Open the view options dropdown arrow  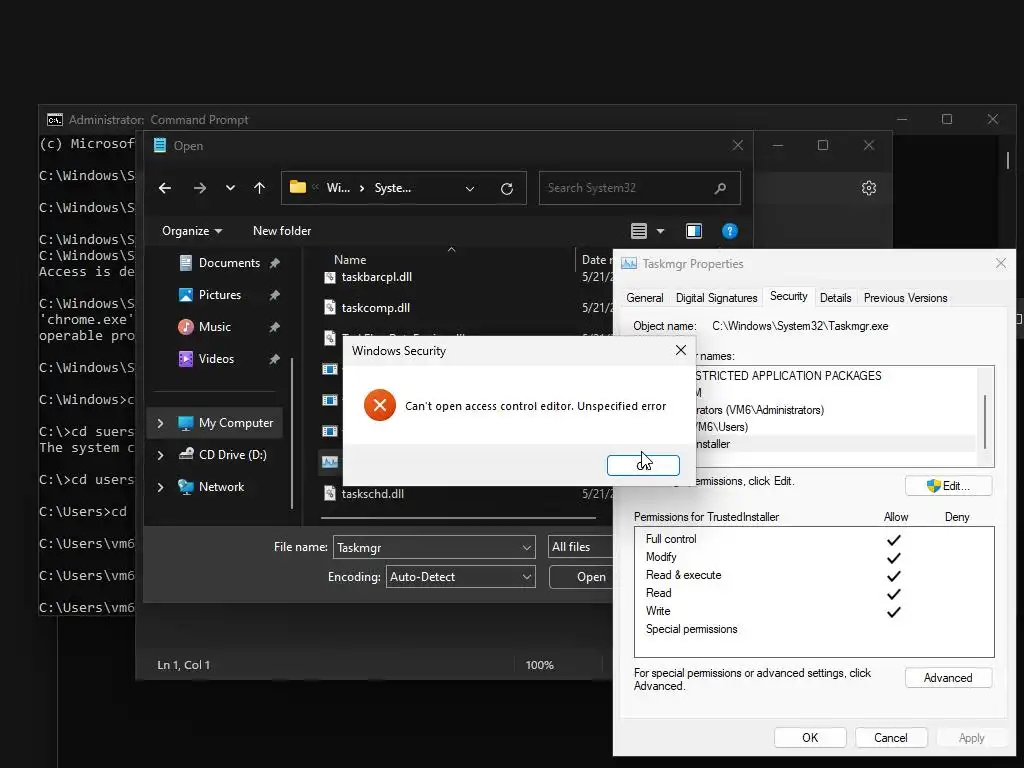(x=660, y=231)
